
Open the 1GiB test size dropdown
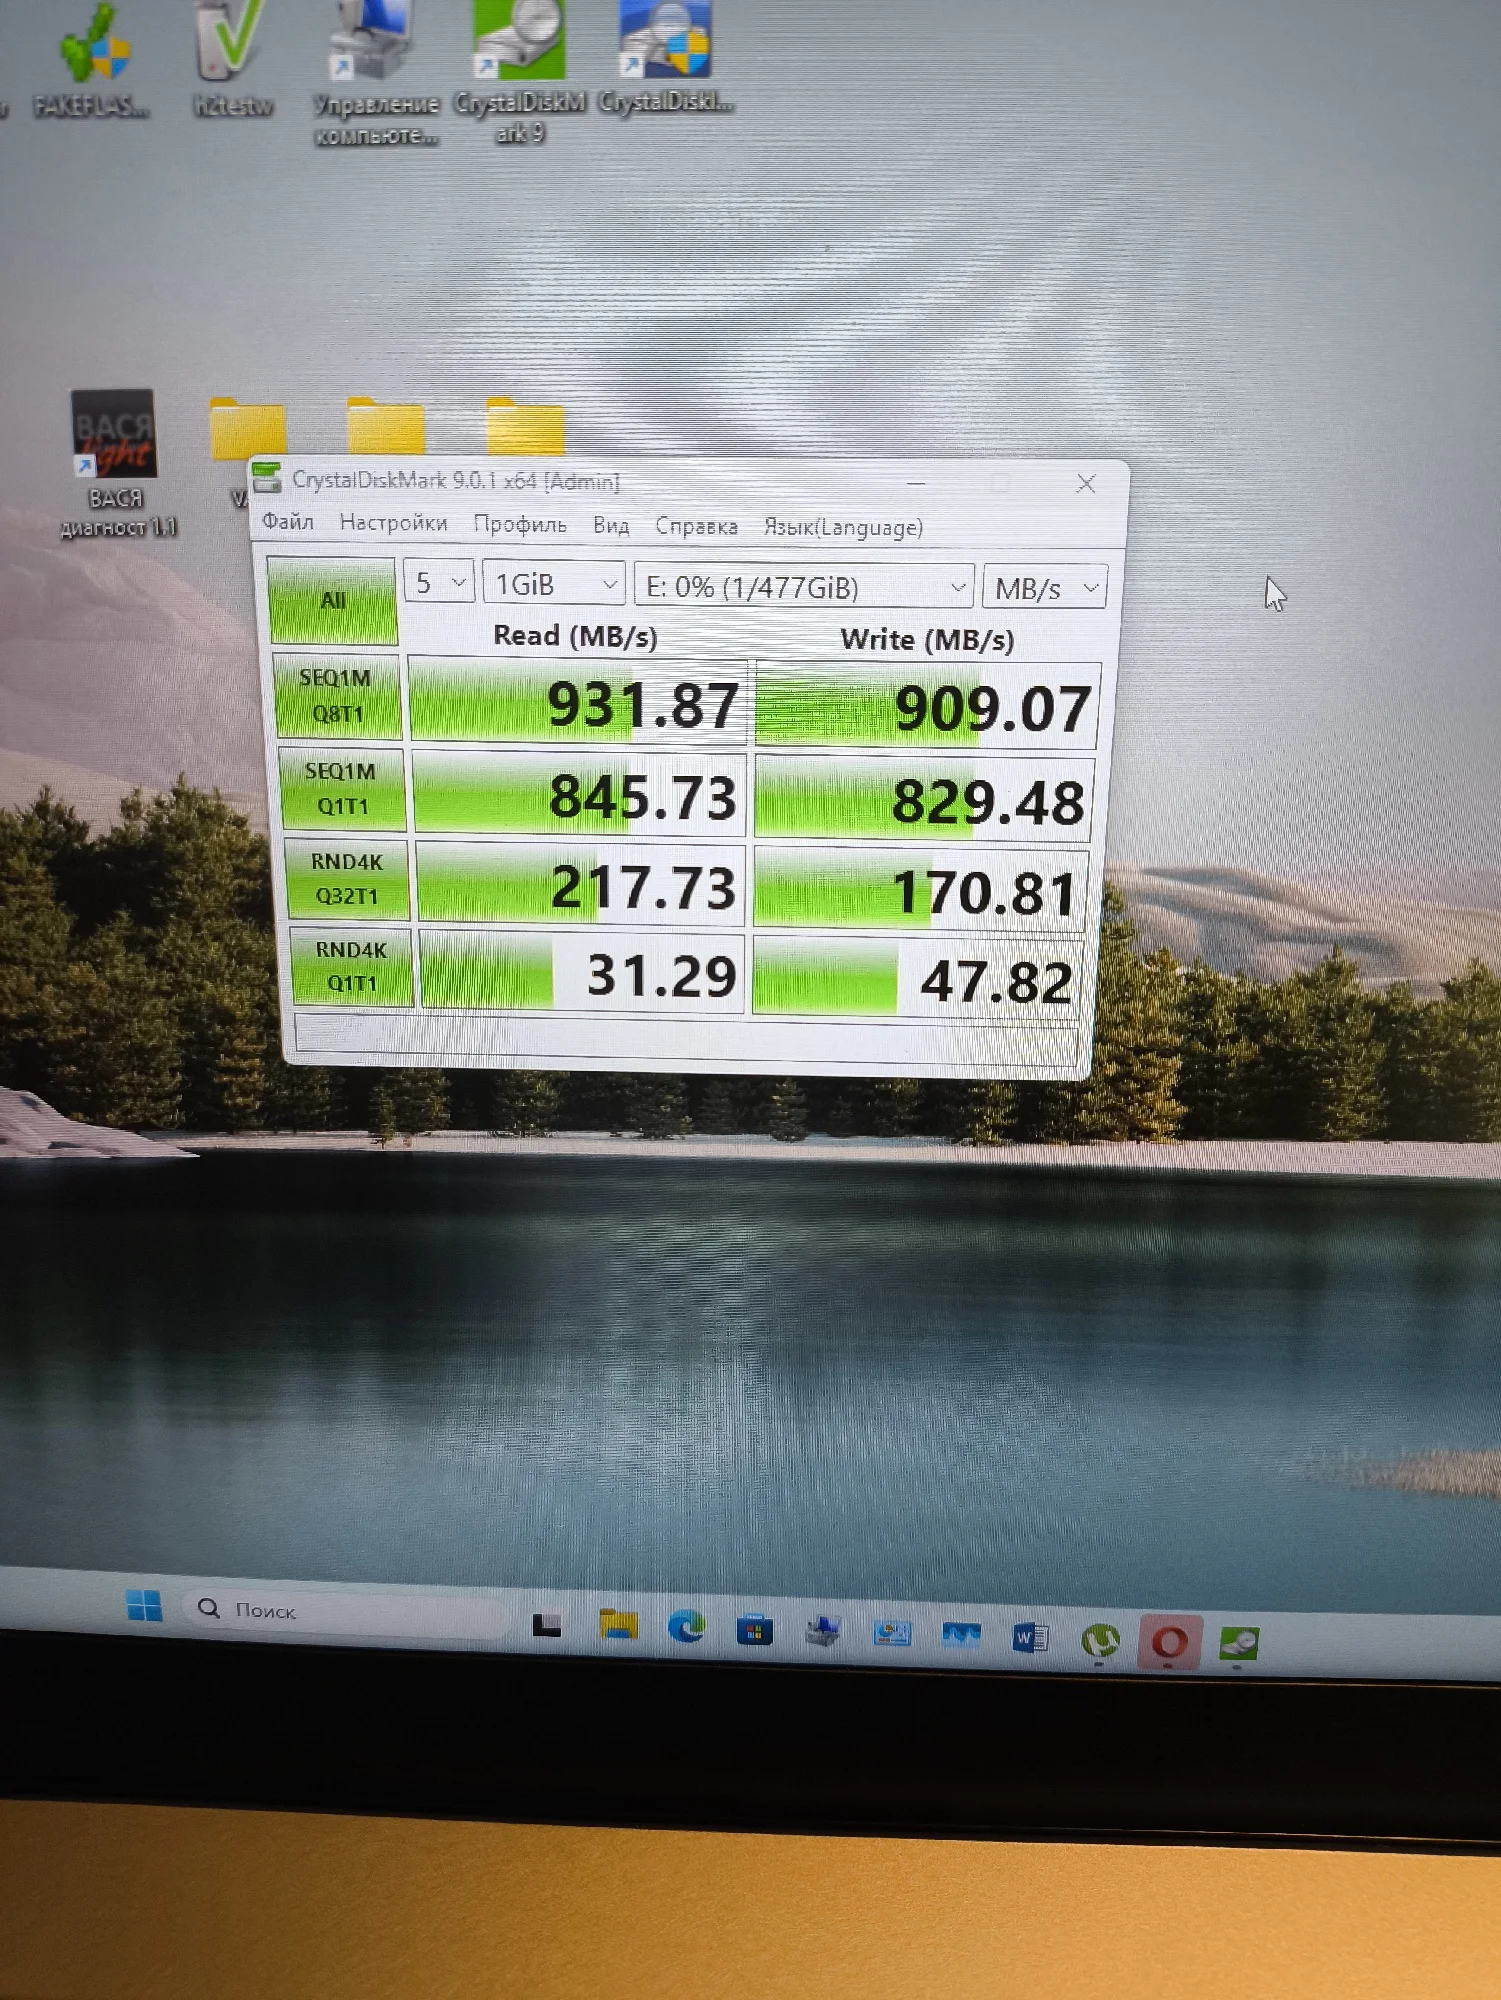[554, 585]
